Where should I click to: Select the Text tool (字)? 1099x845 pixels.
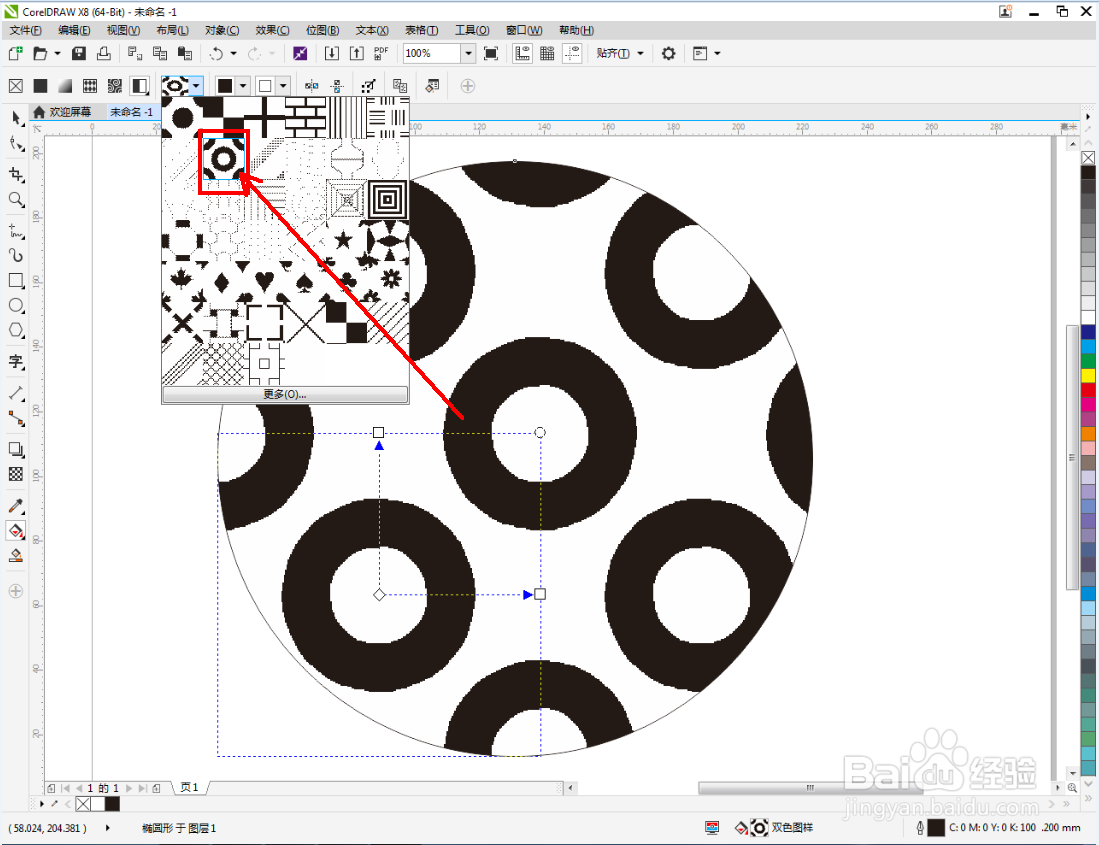[x=15, y=362]
